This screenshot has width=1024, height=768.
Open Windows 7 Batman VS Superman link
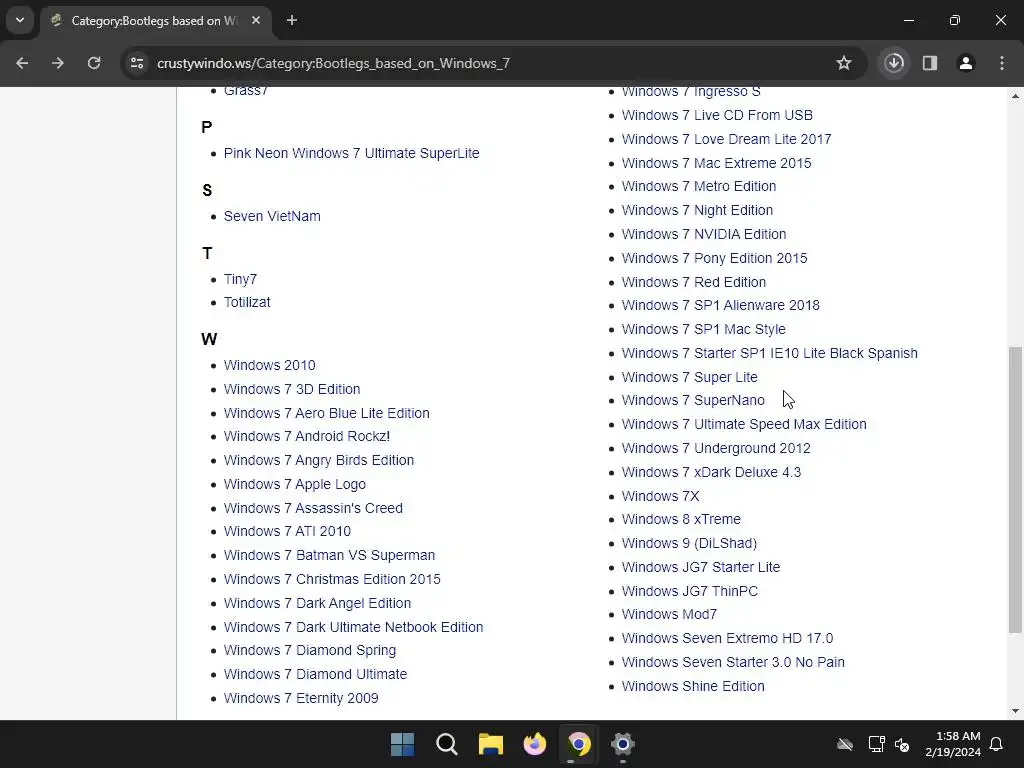329,555
